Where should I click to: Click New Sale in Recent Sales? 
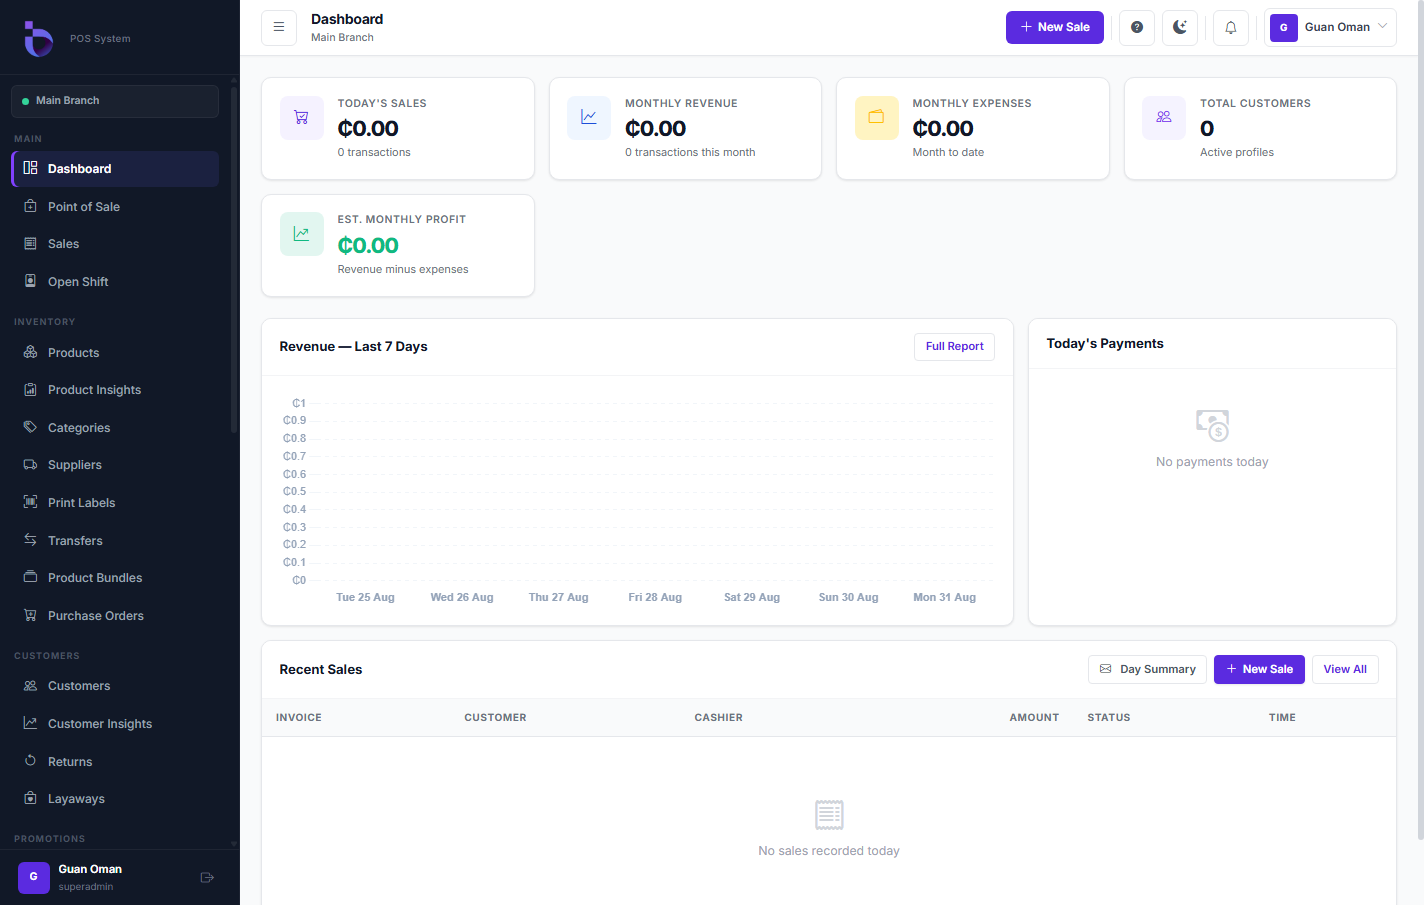click(1259, 670)
